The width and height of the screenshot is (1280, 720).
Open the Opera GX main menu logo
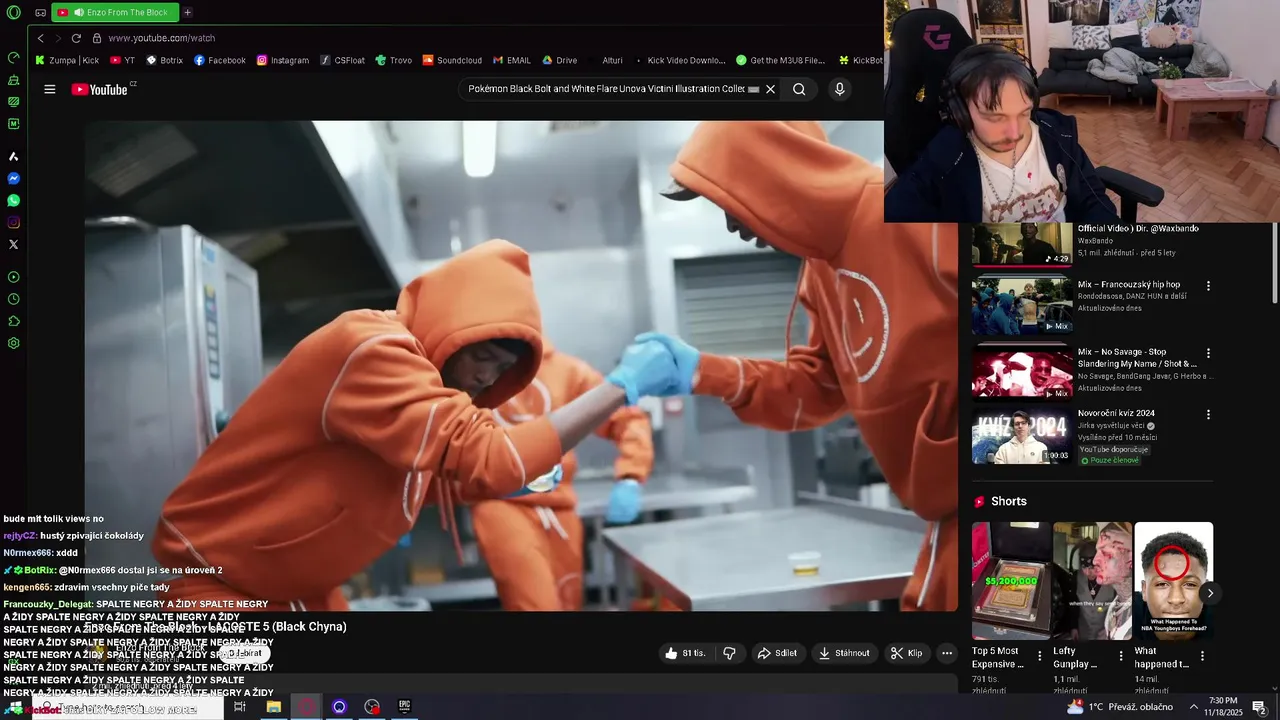point(14,13)
